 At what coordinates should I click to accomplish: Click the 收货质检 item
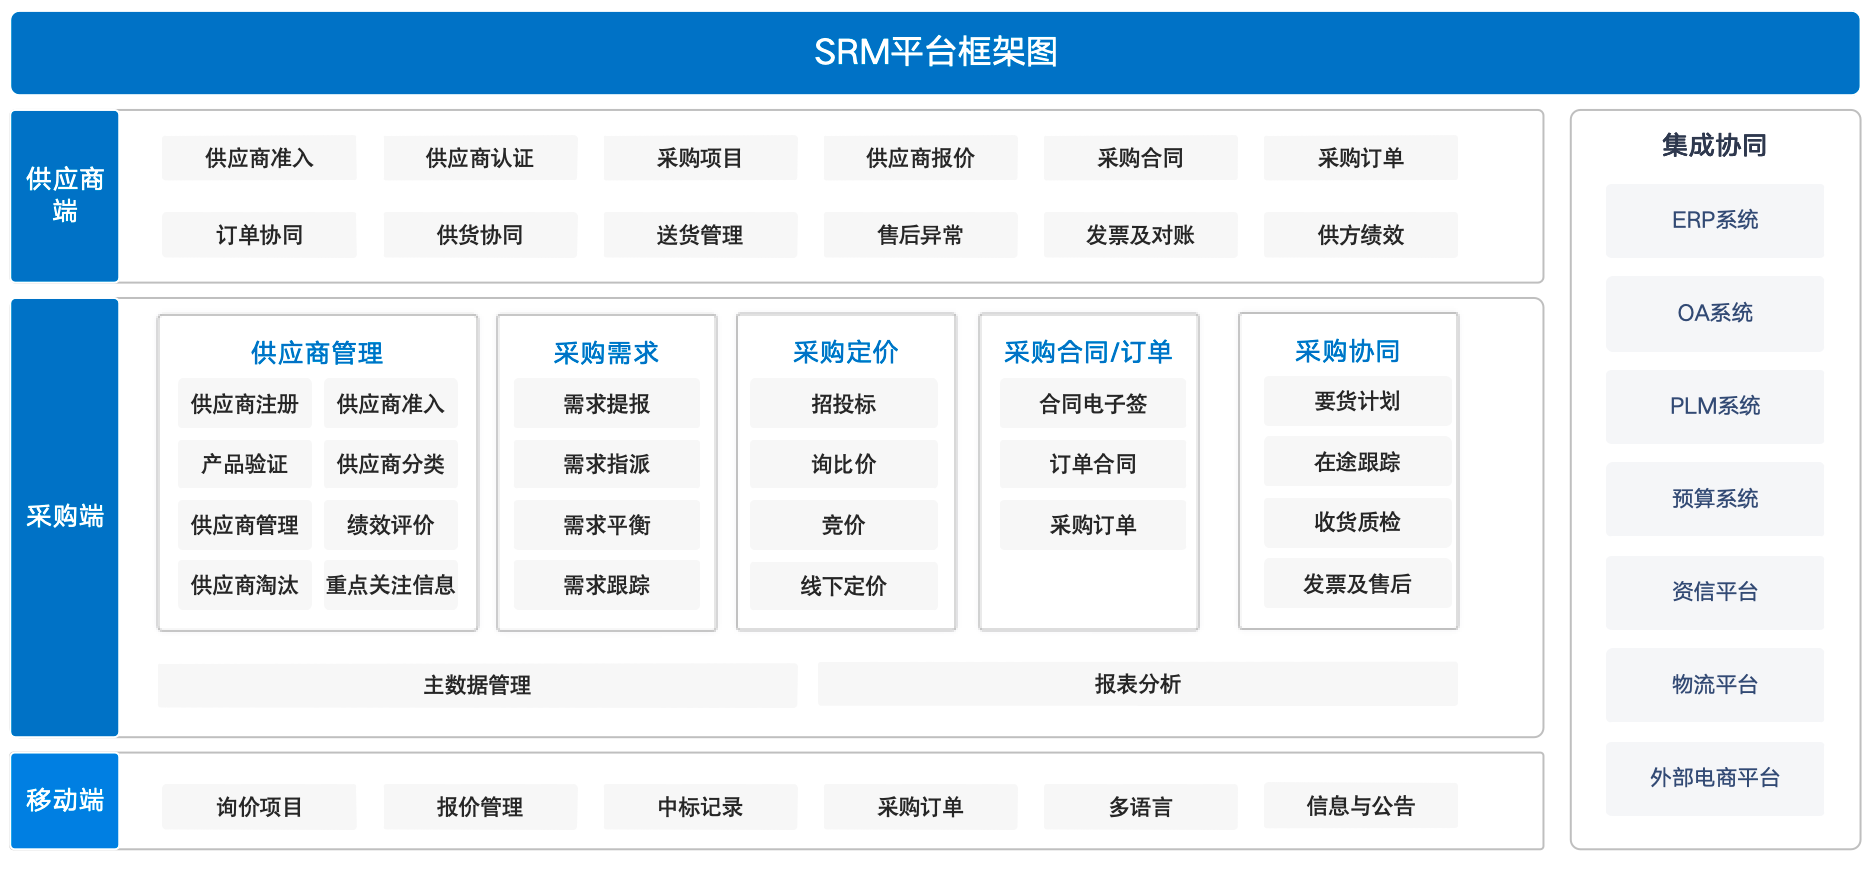pyautogui.click(x=1357, y=522)
